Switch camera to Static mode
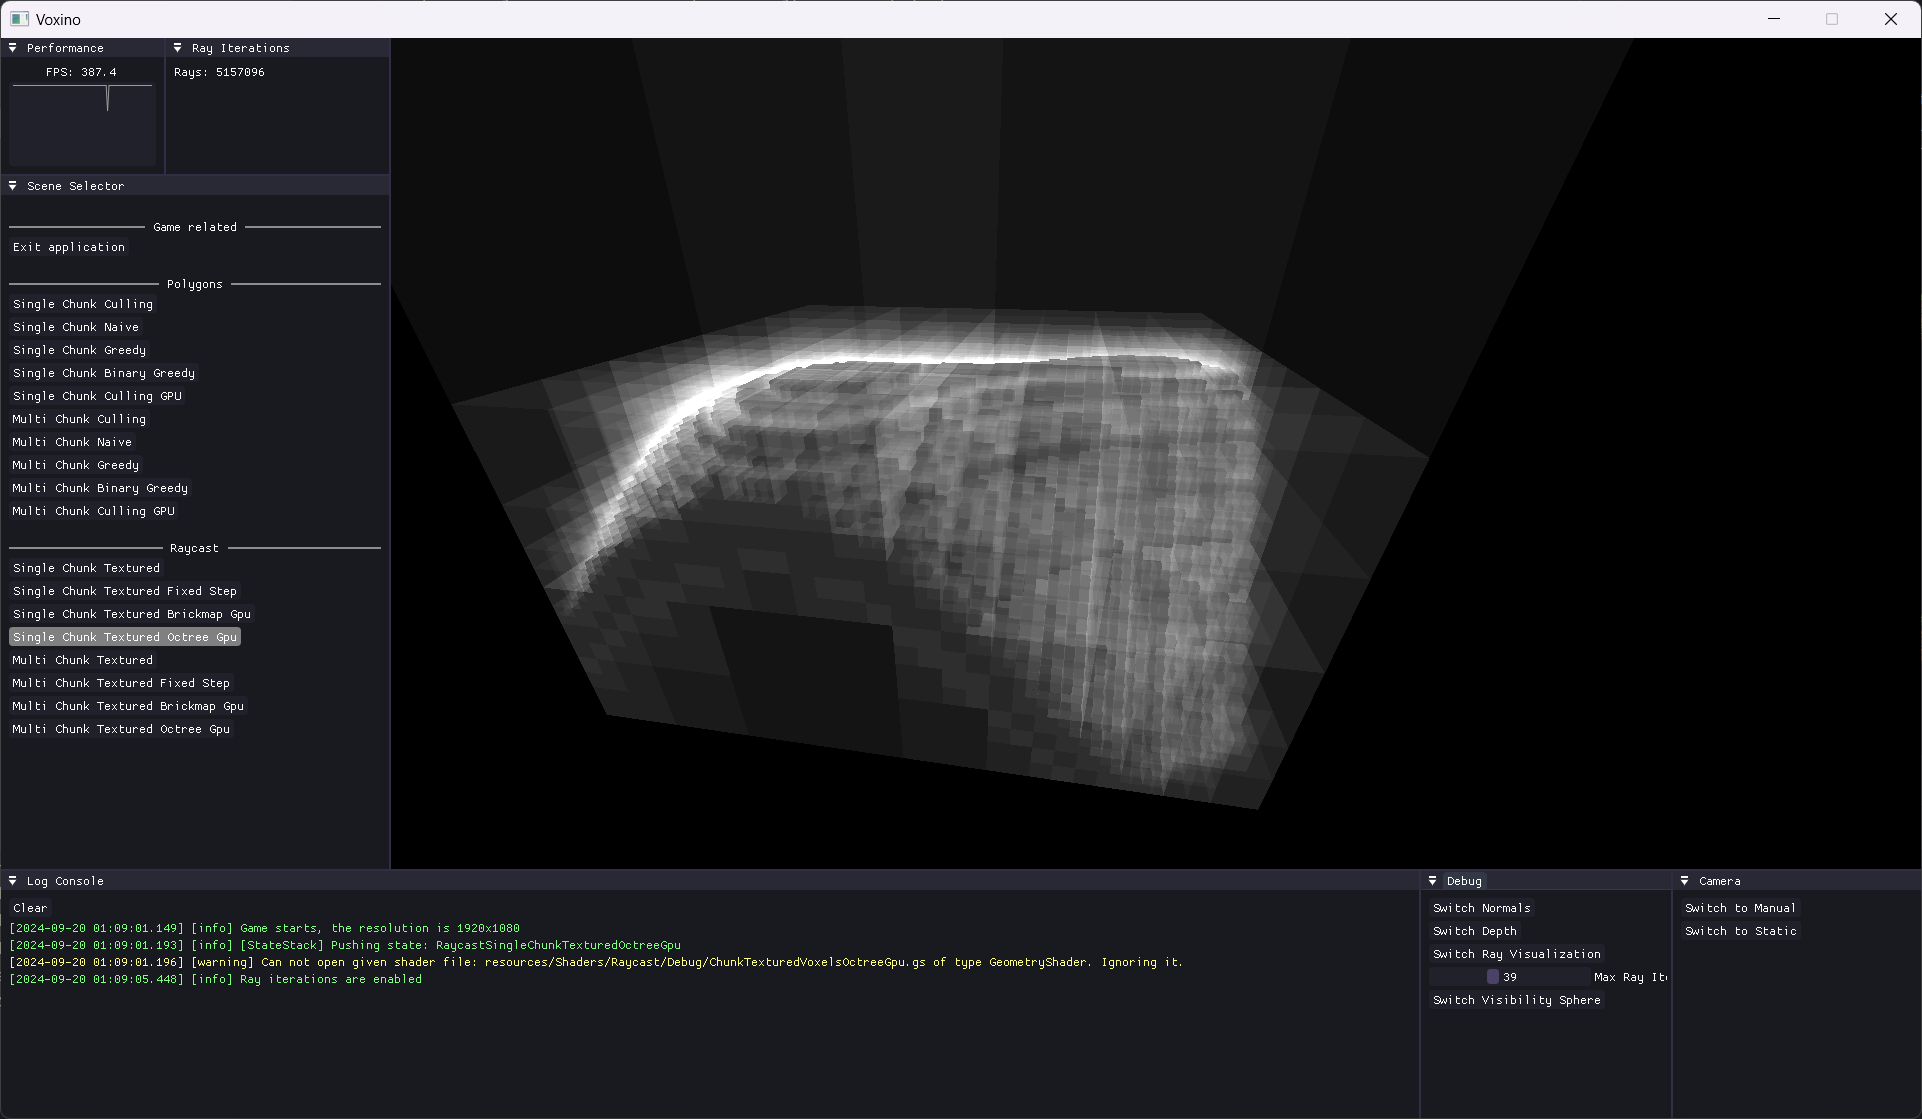The width and height of the screenshot is (1922, 1119). coord(1740,931)
